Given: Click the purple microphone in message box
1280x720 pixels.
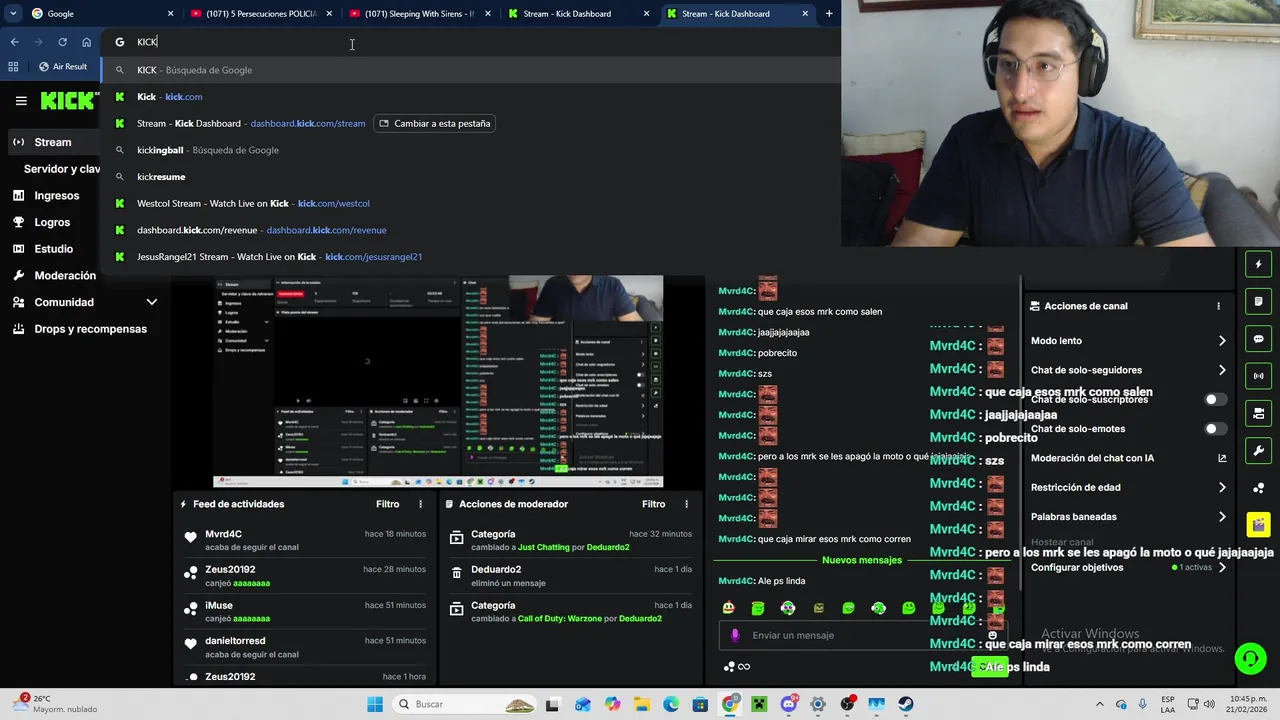Looking at the screenshot, I should pos(735,635).
